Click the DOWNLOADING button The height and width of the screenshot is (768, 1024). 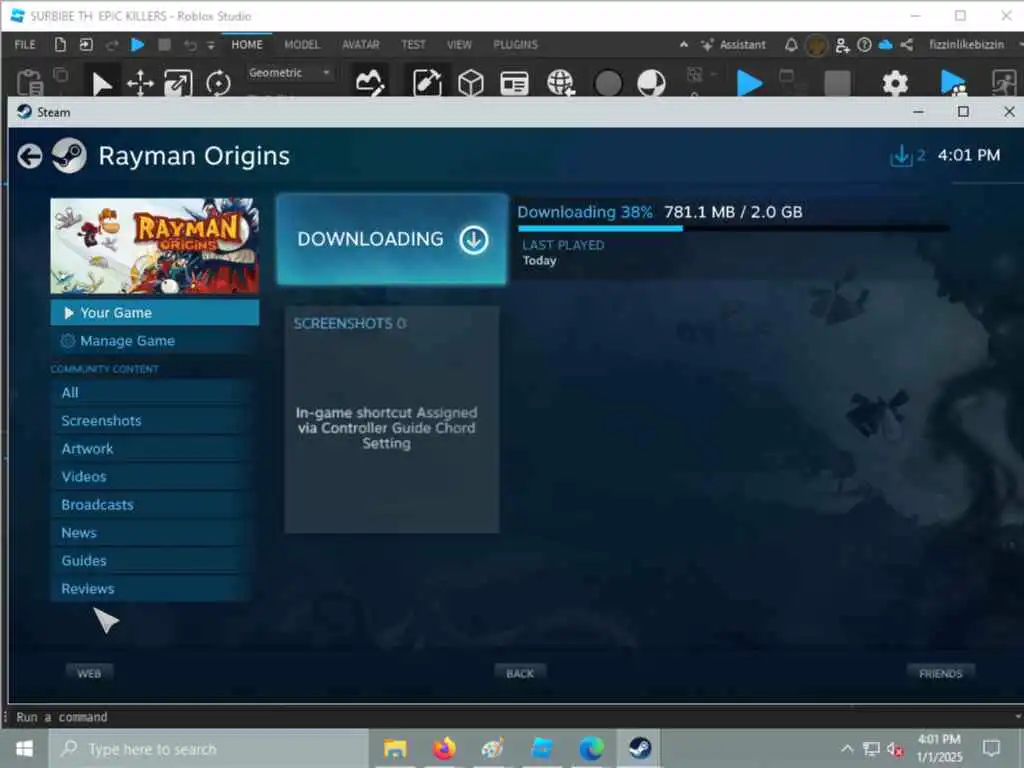(x=392, y=239)
